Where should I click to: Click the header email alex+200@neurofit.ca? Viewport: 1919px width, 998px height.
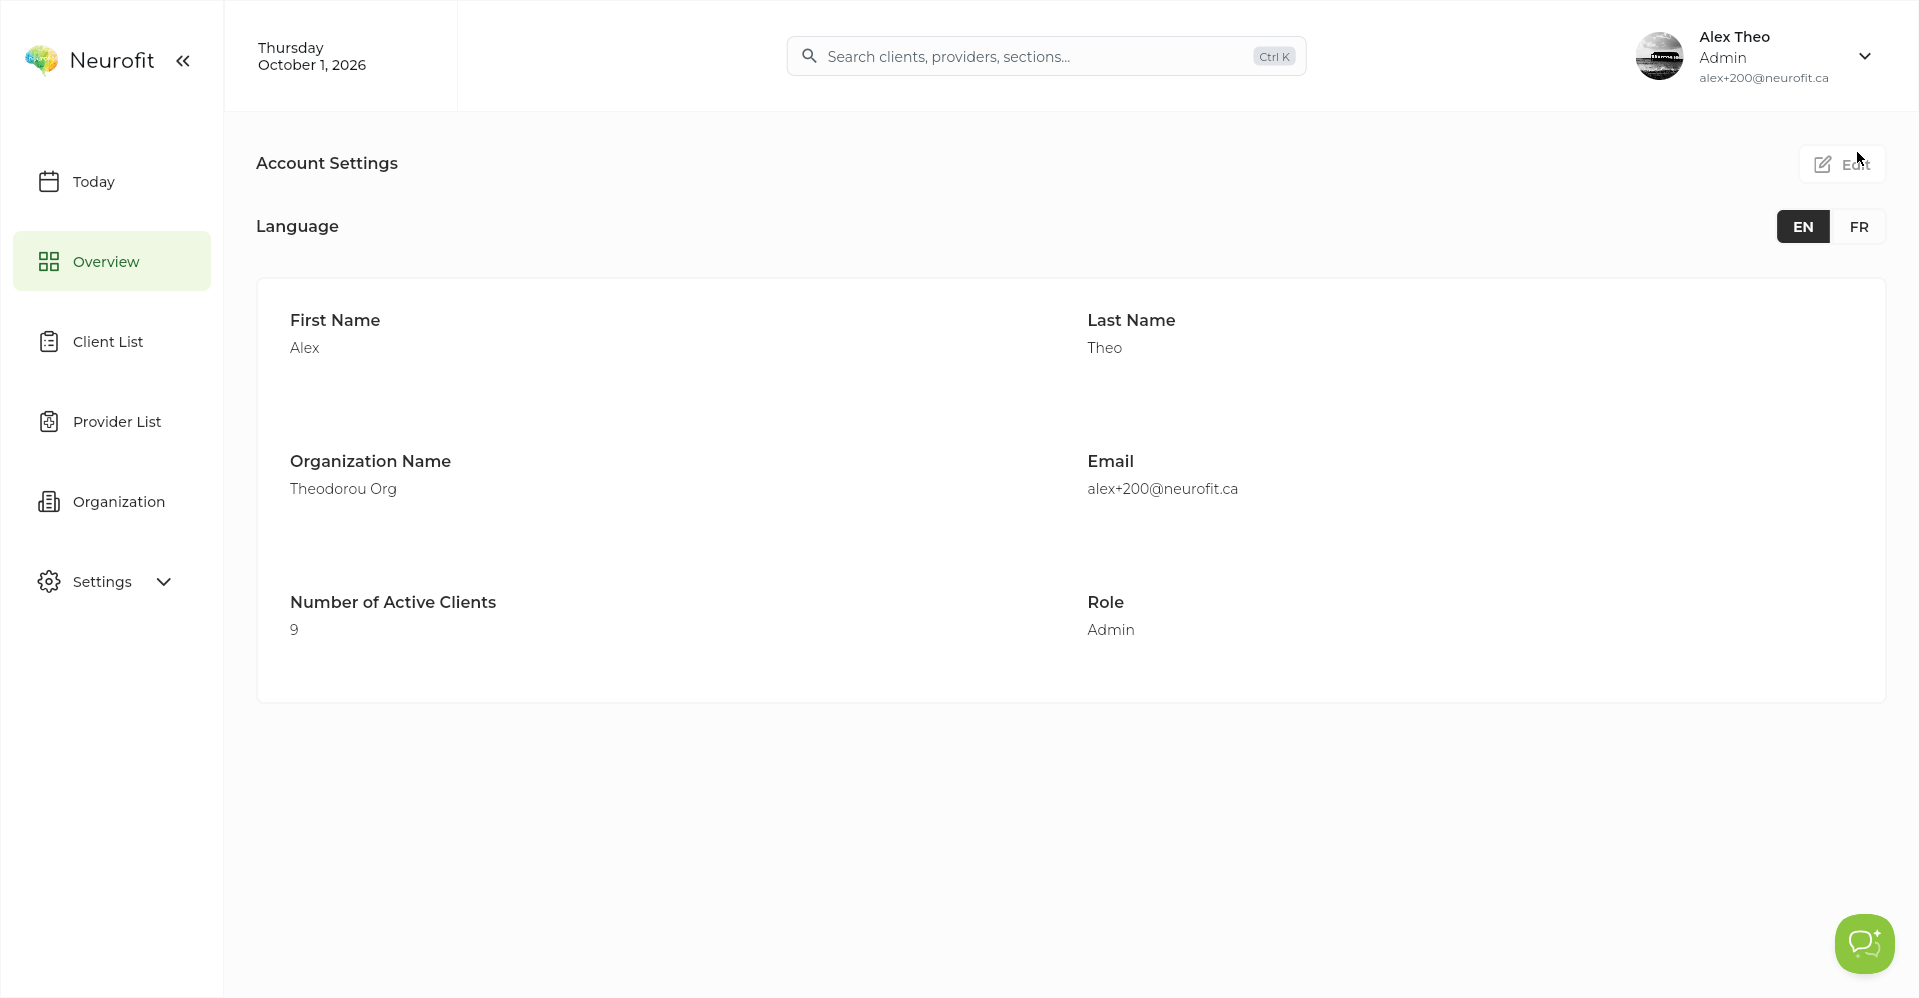coord(1763,78)
